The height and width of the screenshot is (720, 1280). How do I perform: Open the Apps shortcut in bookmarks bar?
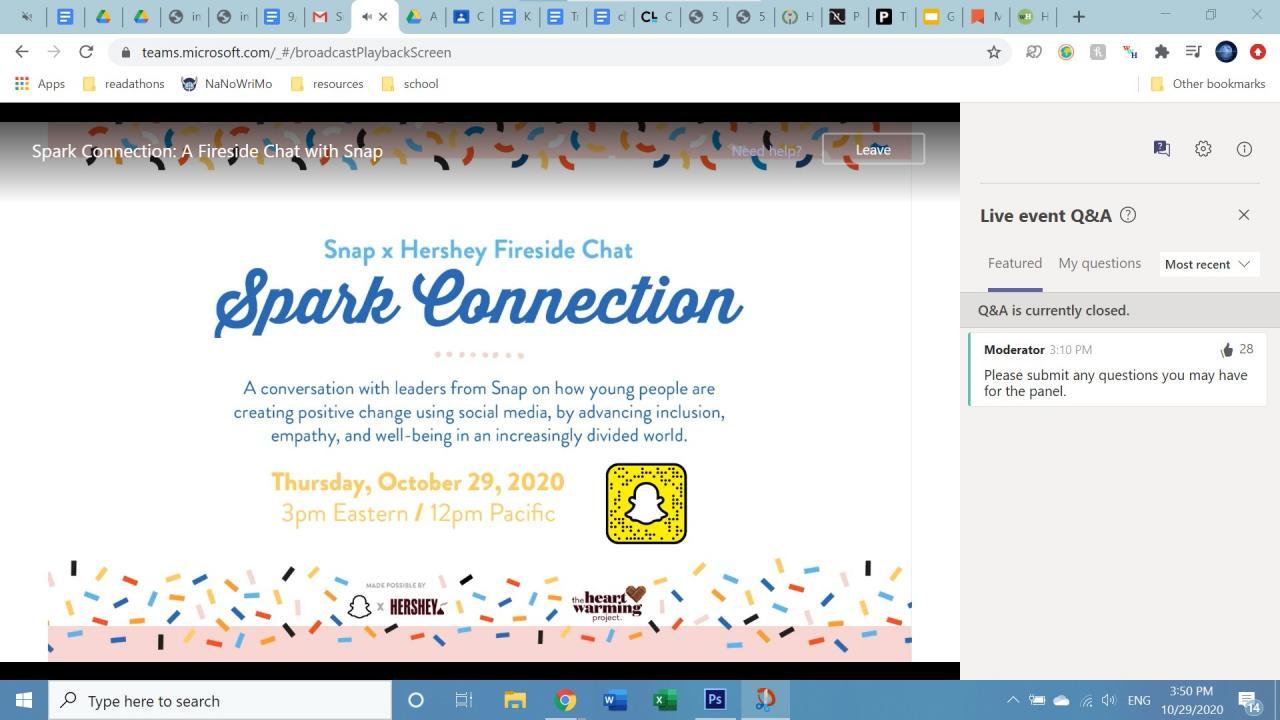40,84
